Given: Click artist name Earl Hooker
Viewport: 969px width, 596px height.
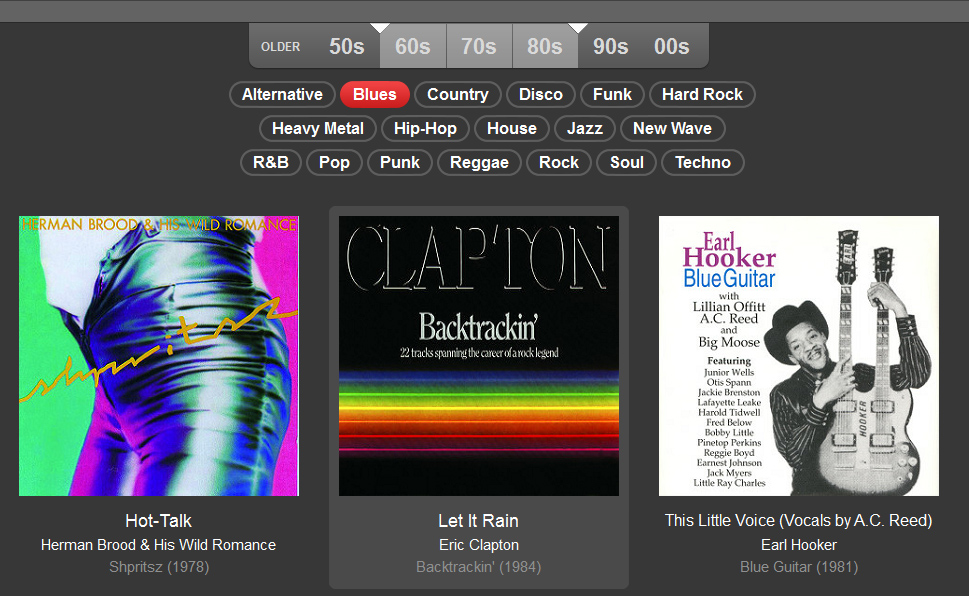Looking at the screenshot, I should (799, 545).
